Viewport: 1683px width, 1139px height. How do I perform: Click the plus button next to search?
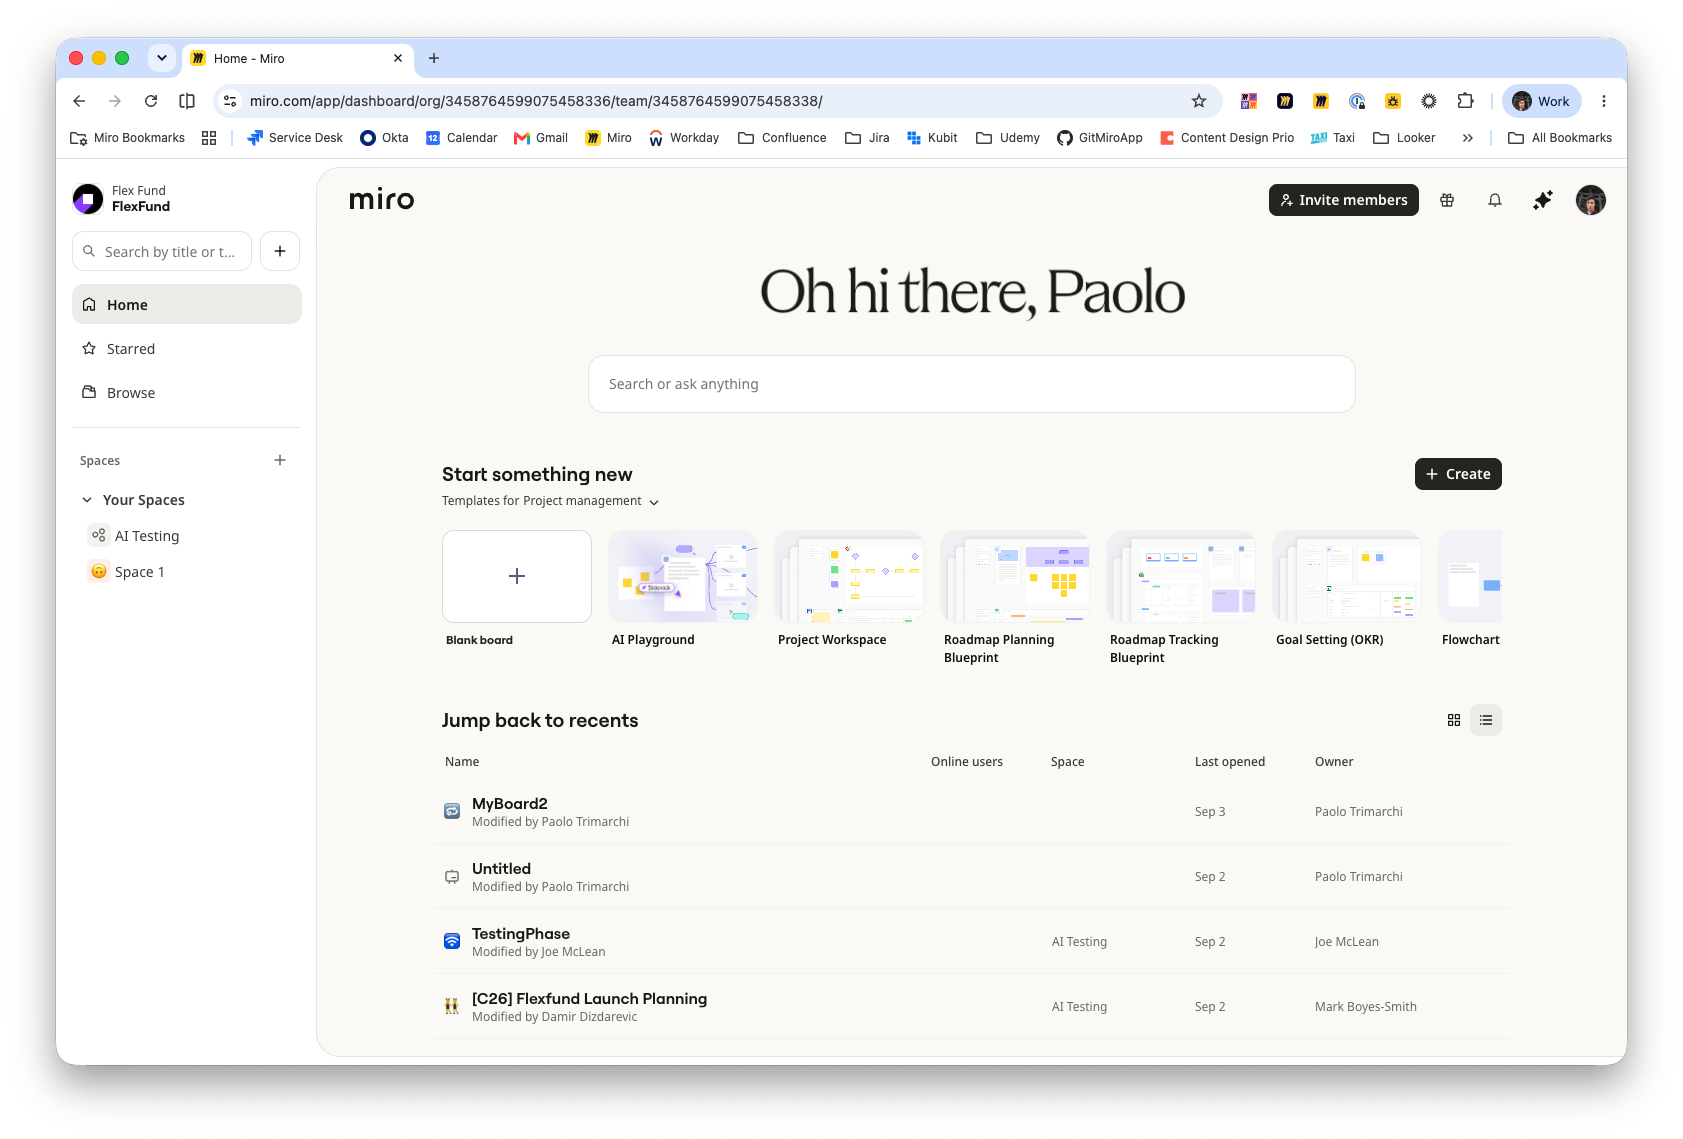(x=280, y=251)
